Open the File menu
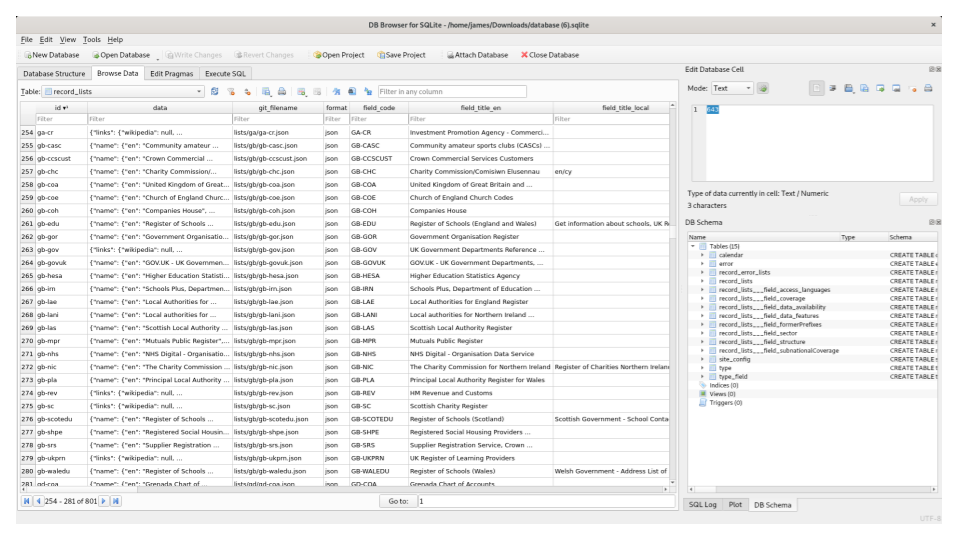 (26, 39)
